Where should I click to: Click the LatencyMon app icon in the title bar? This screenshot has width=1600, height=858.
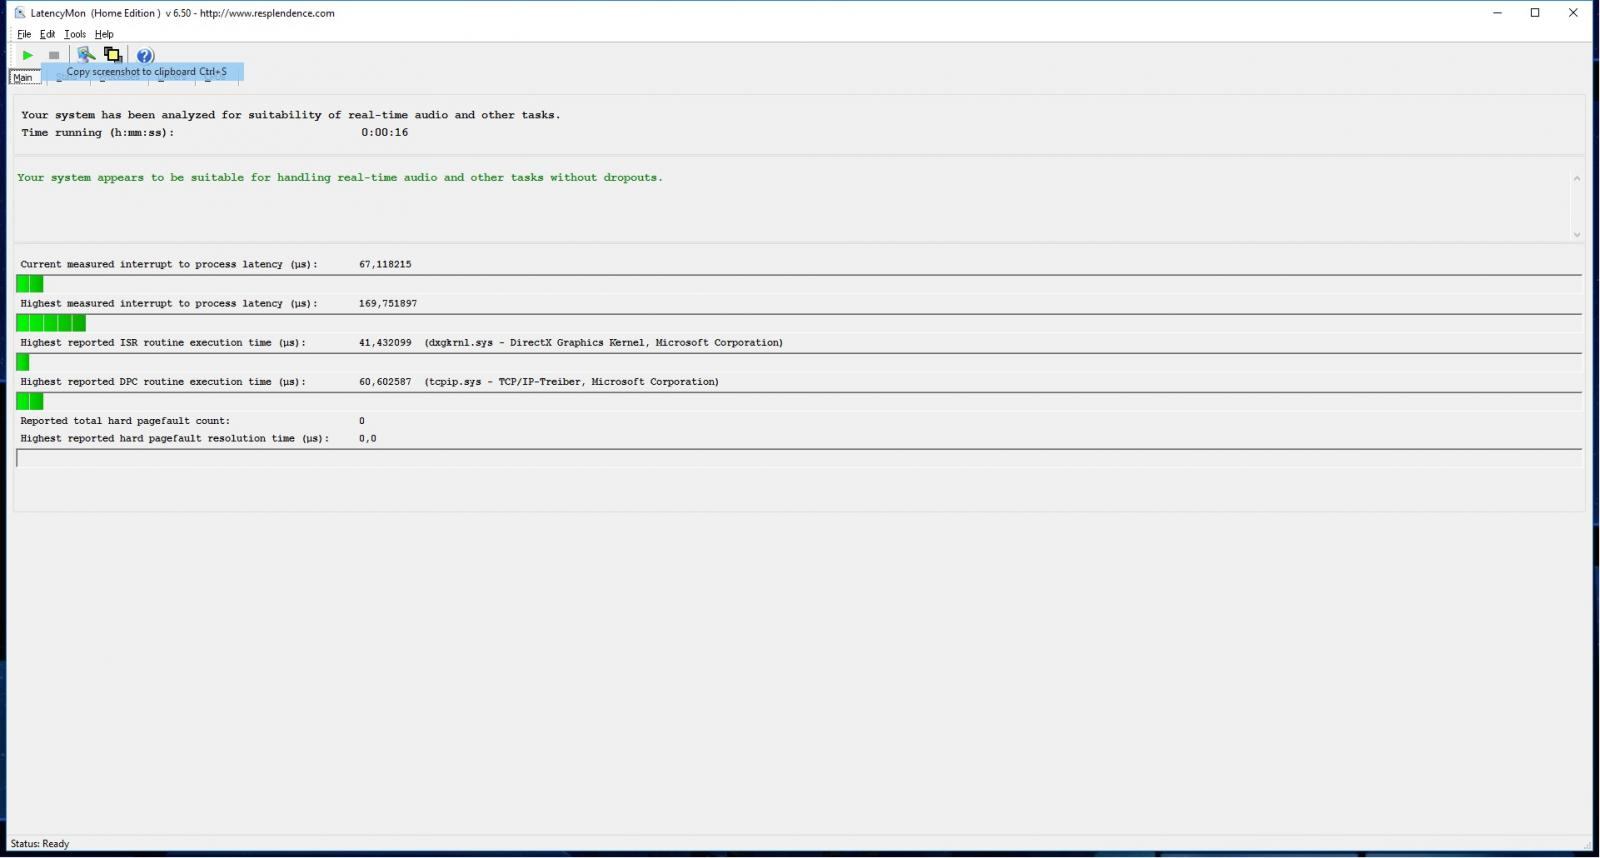point(19,13)
